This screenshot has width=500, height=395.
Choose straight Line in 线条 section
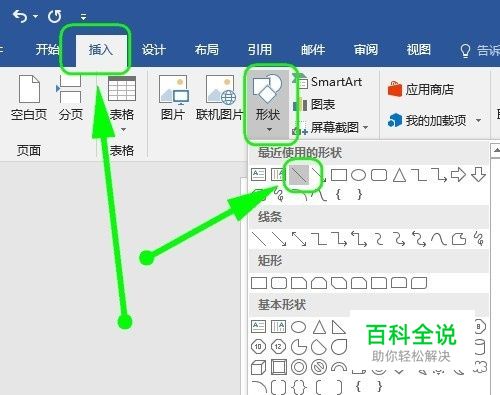point(259,239)
